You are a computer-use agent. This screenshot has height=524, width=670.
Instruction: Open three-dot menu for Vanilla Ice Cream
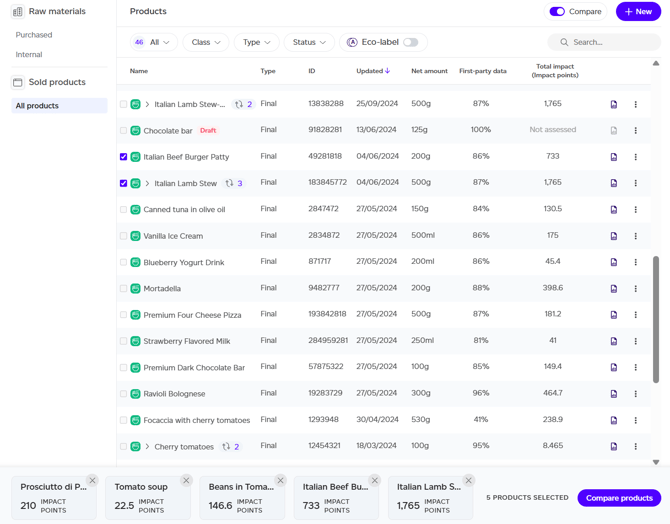click(x=635, y=237)
